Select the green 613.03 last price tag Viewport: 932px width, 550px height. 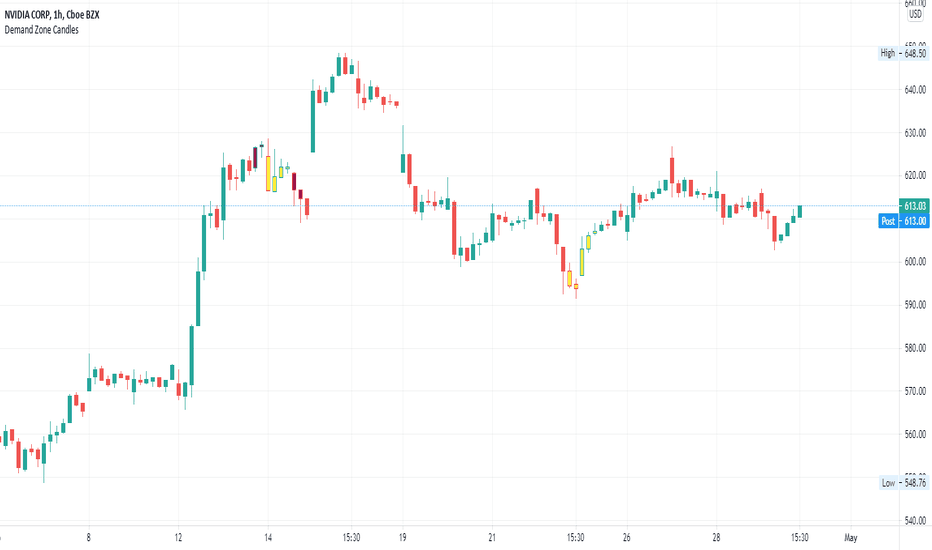(914, 206)
